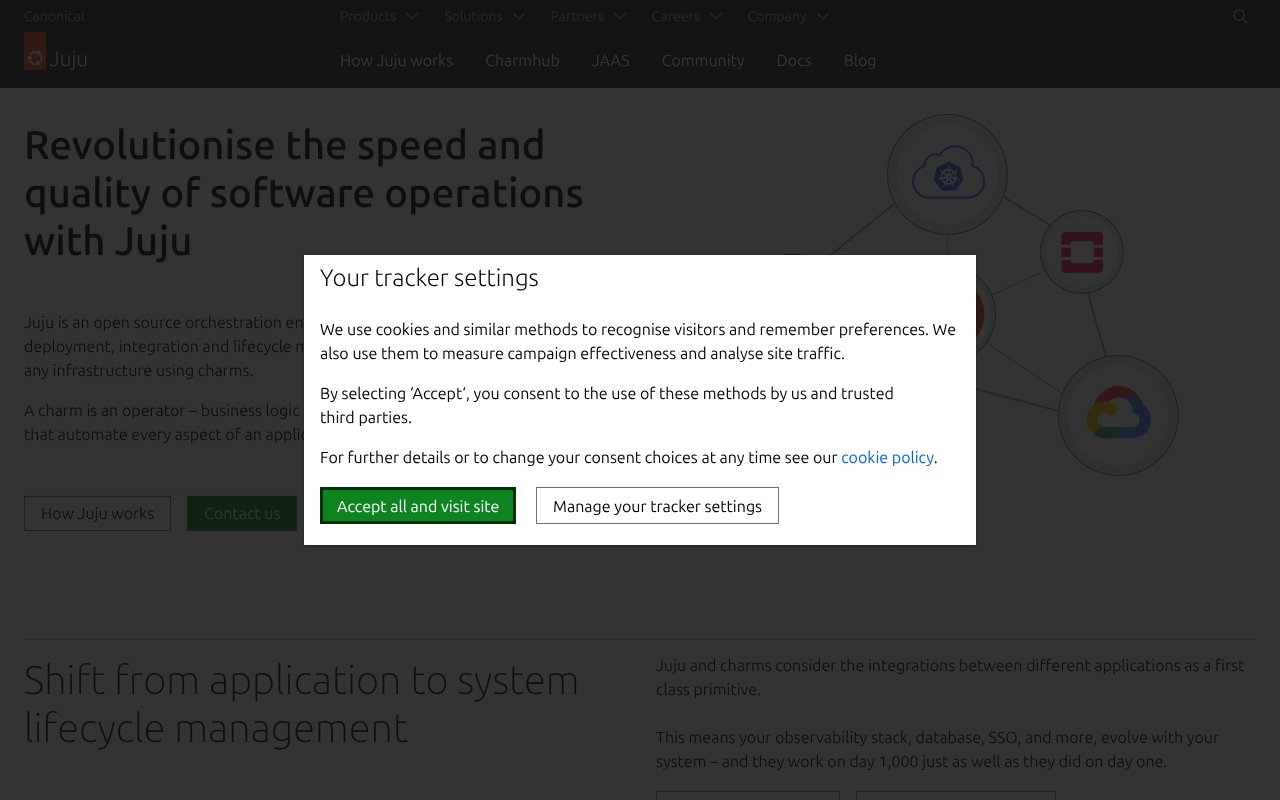
Task: Click the orange Juju square icon
Action: tap(34, 50)
